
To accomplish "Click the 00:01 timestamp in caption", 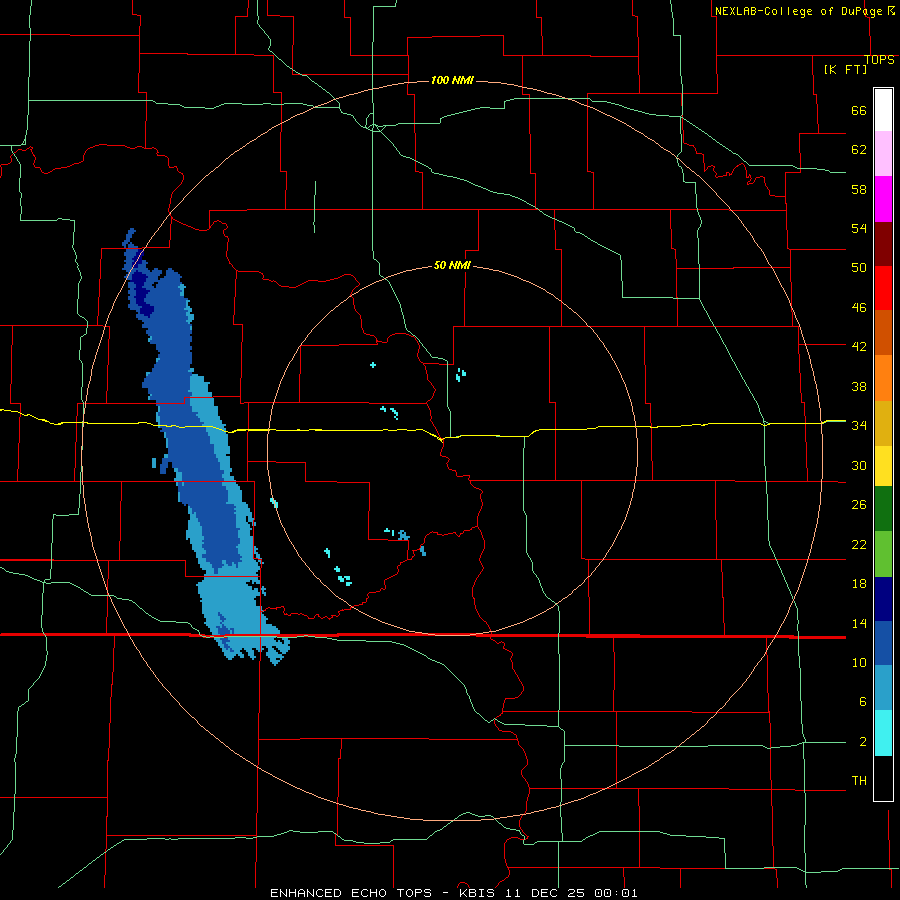I will pyautogui.click(x=616, y=893).
